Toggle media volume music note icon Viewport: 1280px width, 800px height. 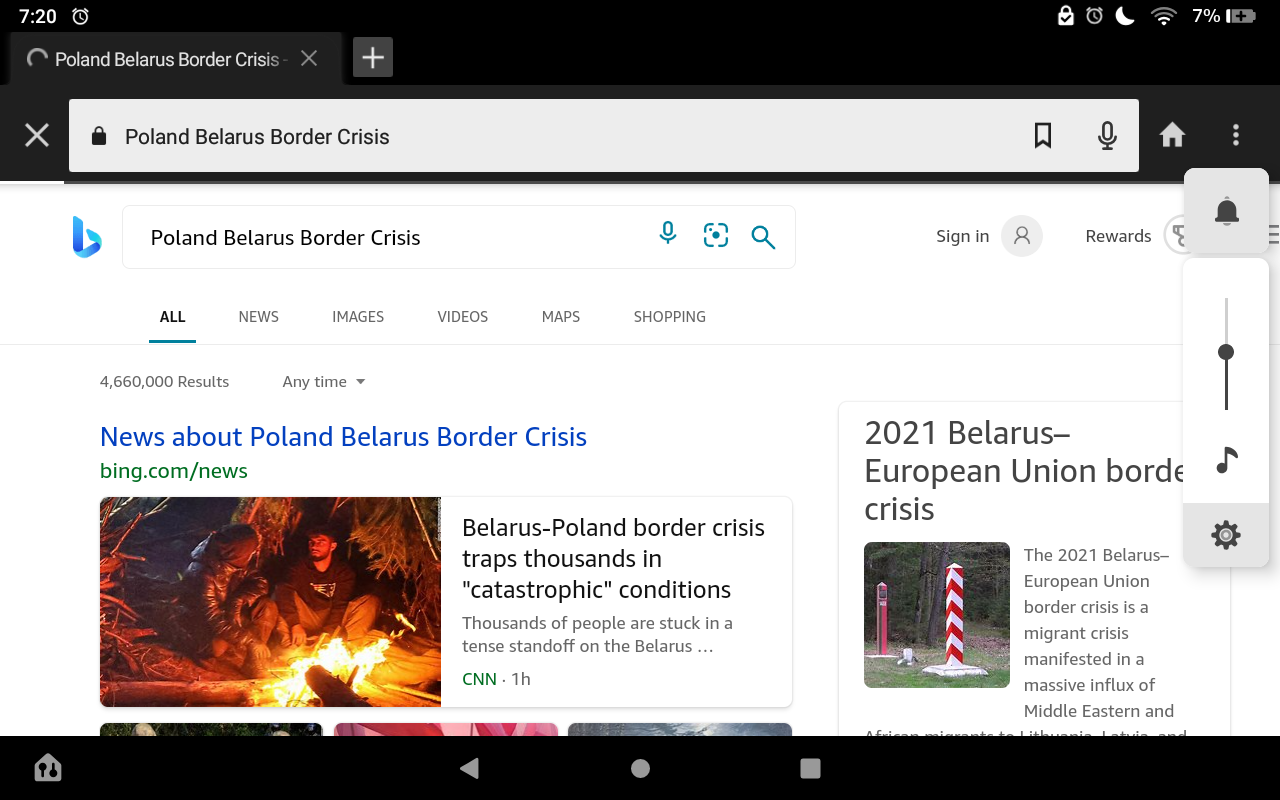pos(1226,461)
